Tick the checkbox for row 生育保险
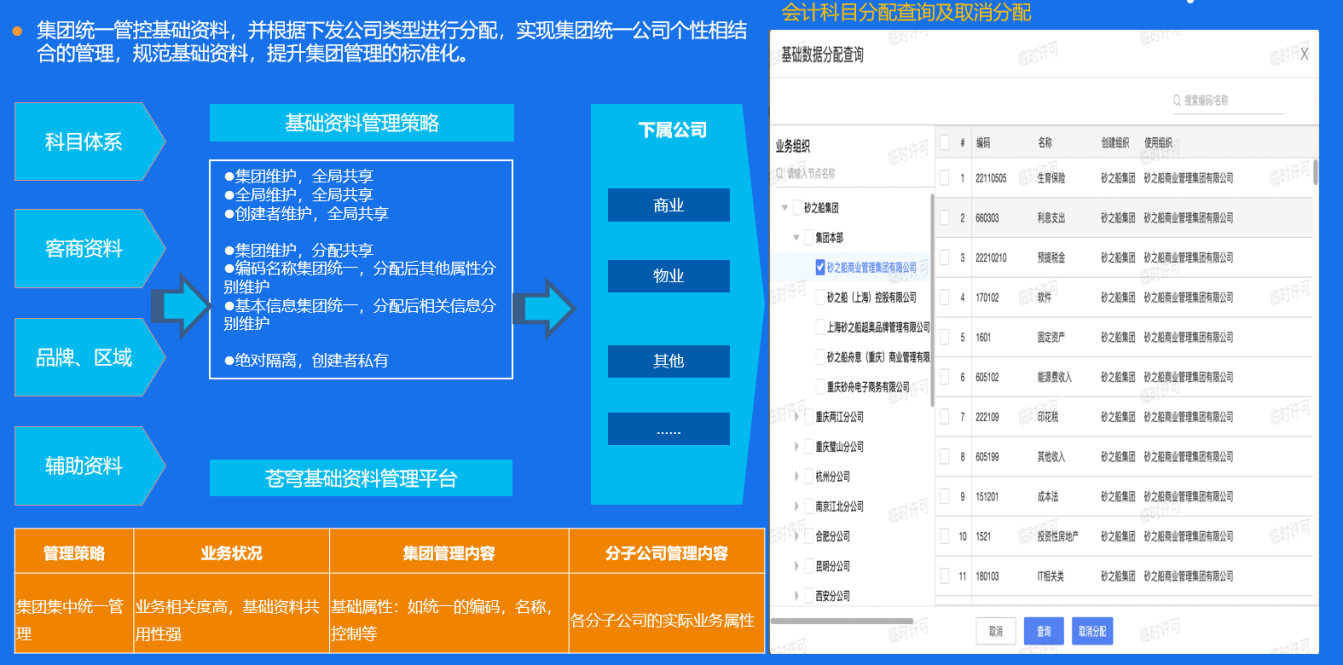Viewport: 1343px width, 665px height. (945, 178)
